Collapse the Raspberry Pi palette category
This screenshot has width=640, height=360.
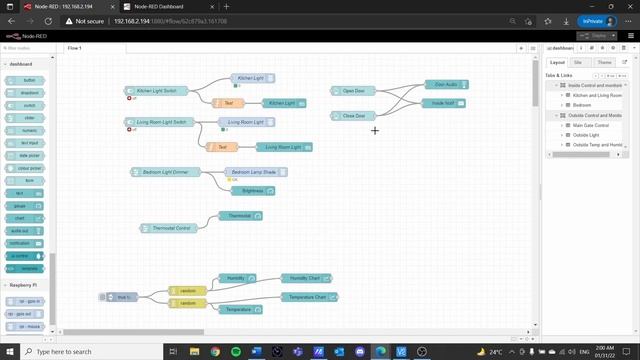(24, 285)
